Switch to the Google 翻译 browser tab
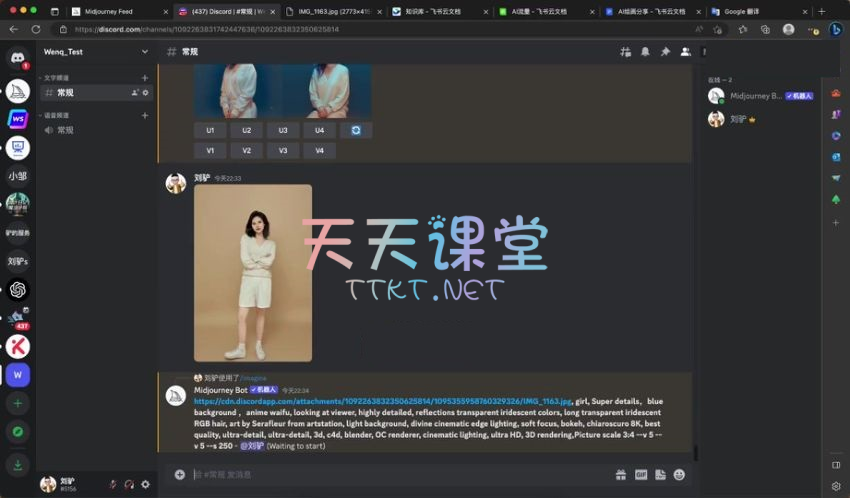Viewport: 850px width, 498px height. pos(755,11)
